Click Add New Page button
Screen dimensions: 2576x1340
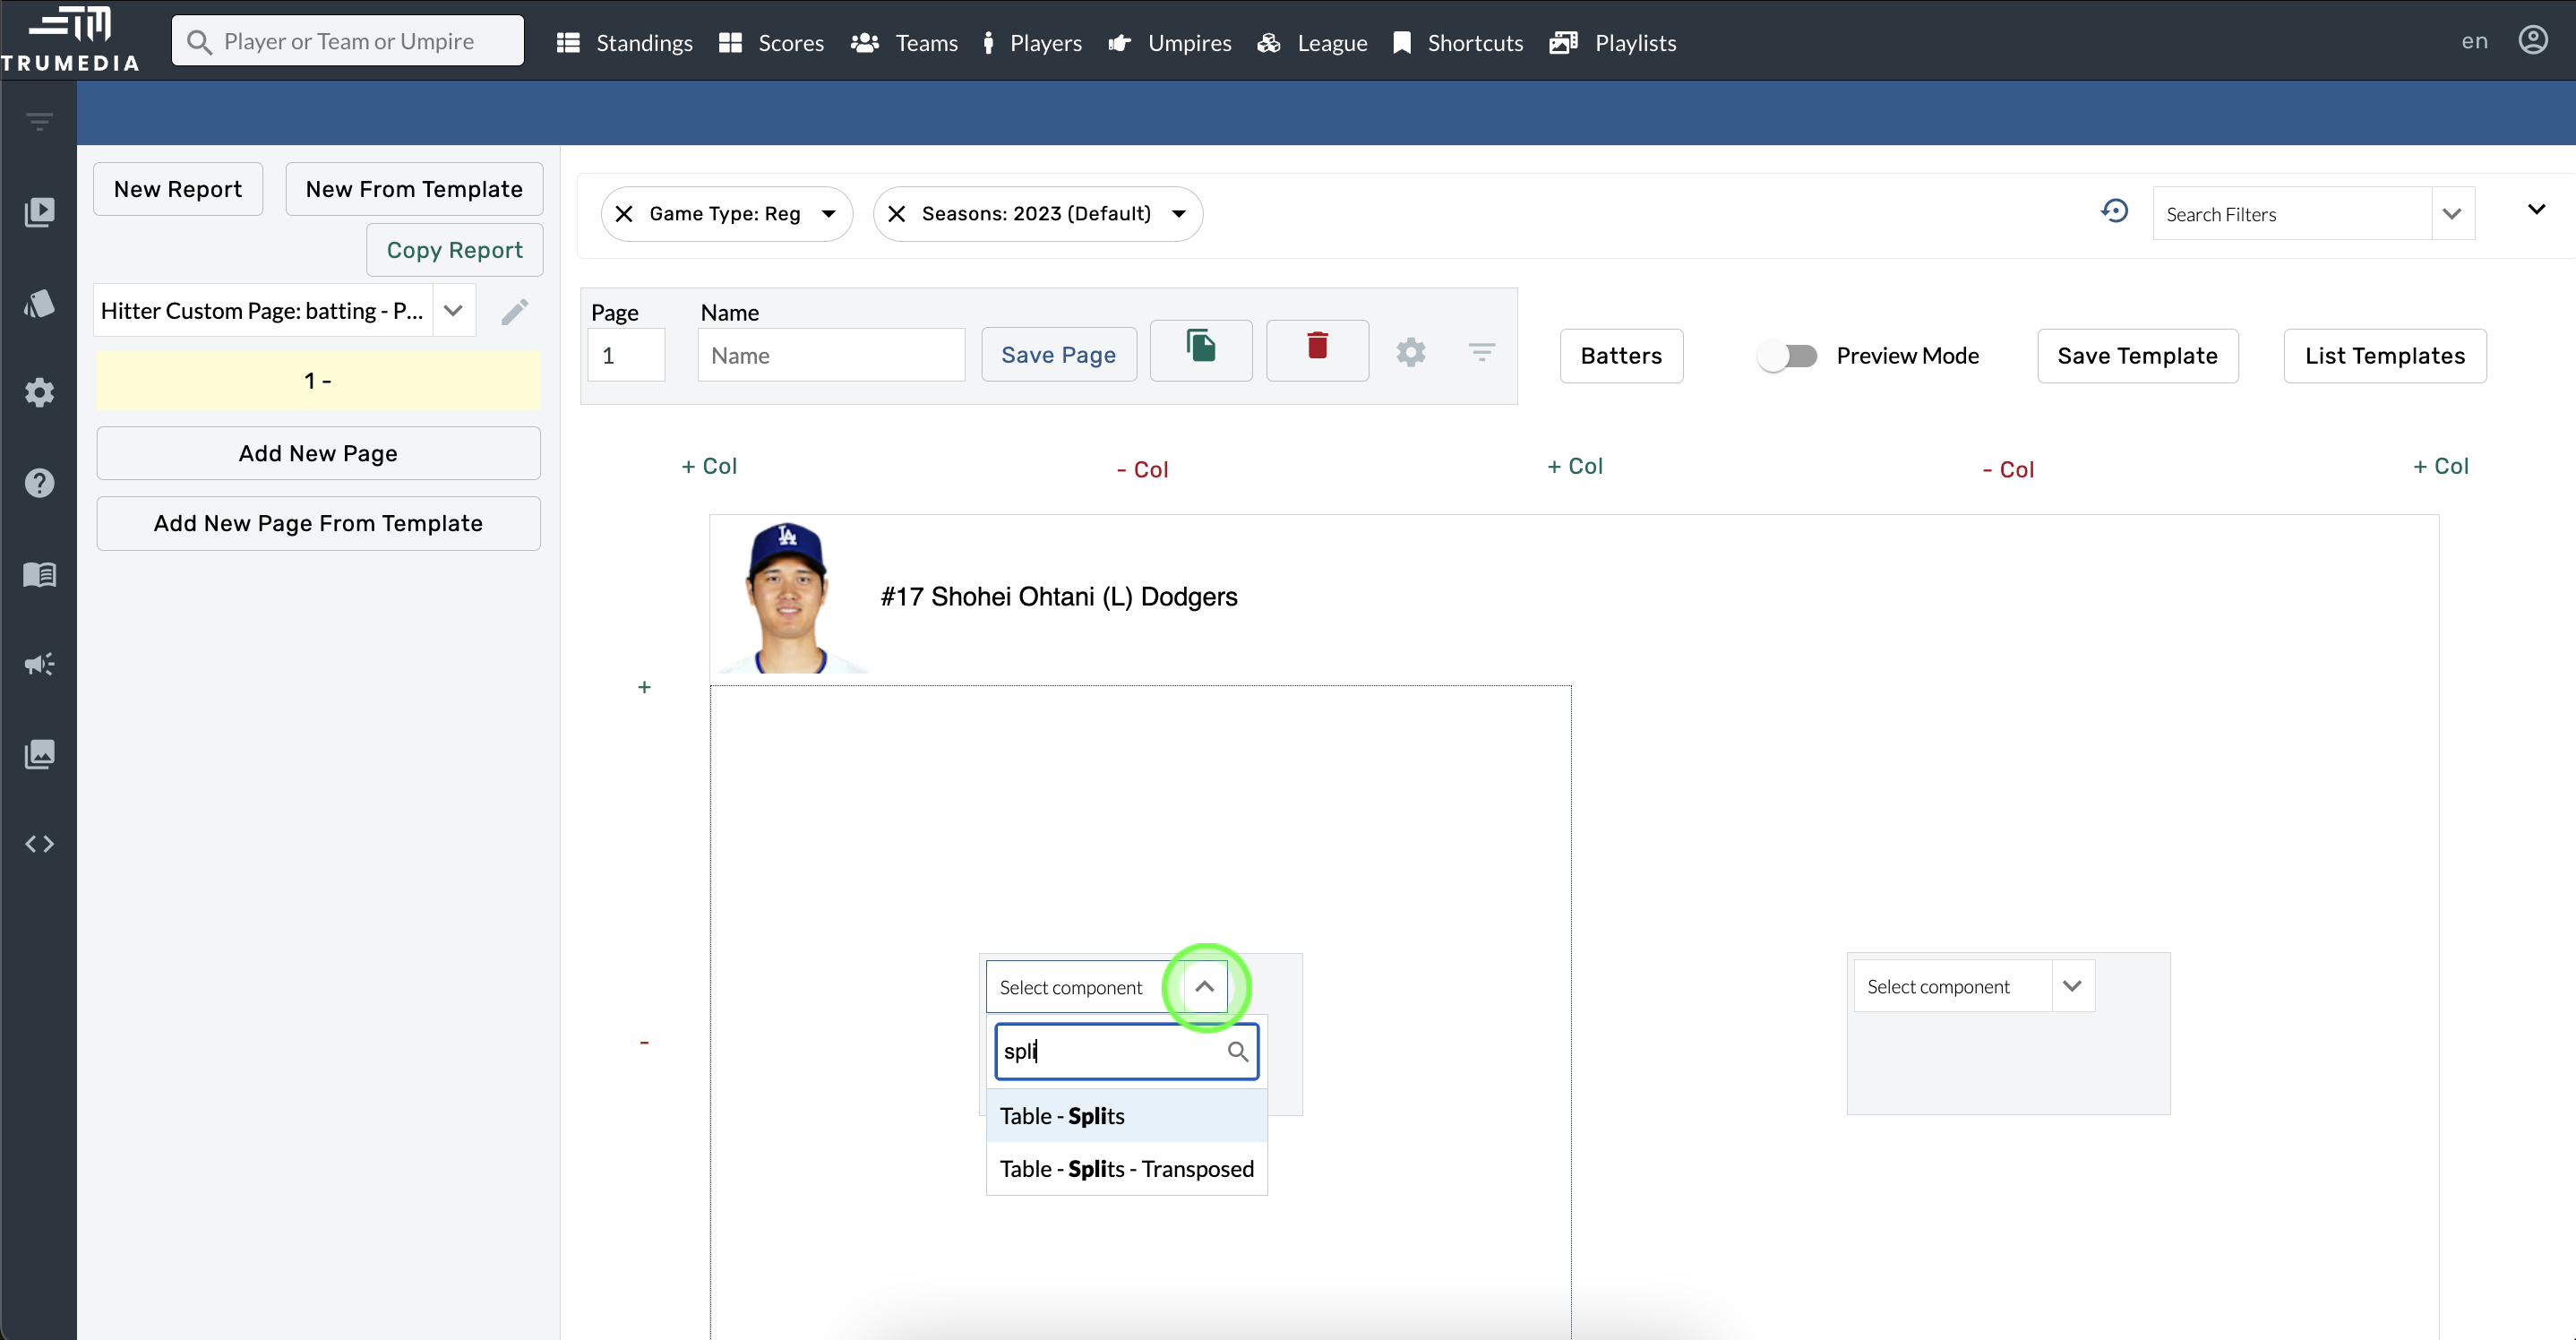318,454
